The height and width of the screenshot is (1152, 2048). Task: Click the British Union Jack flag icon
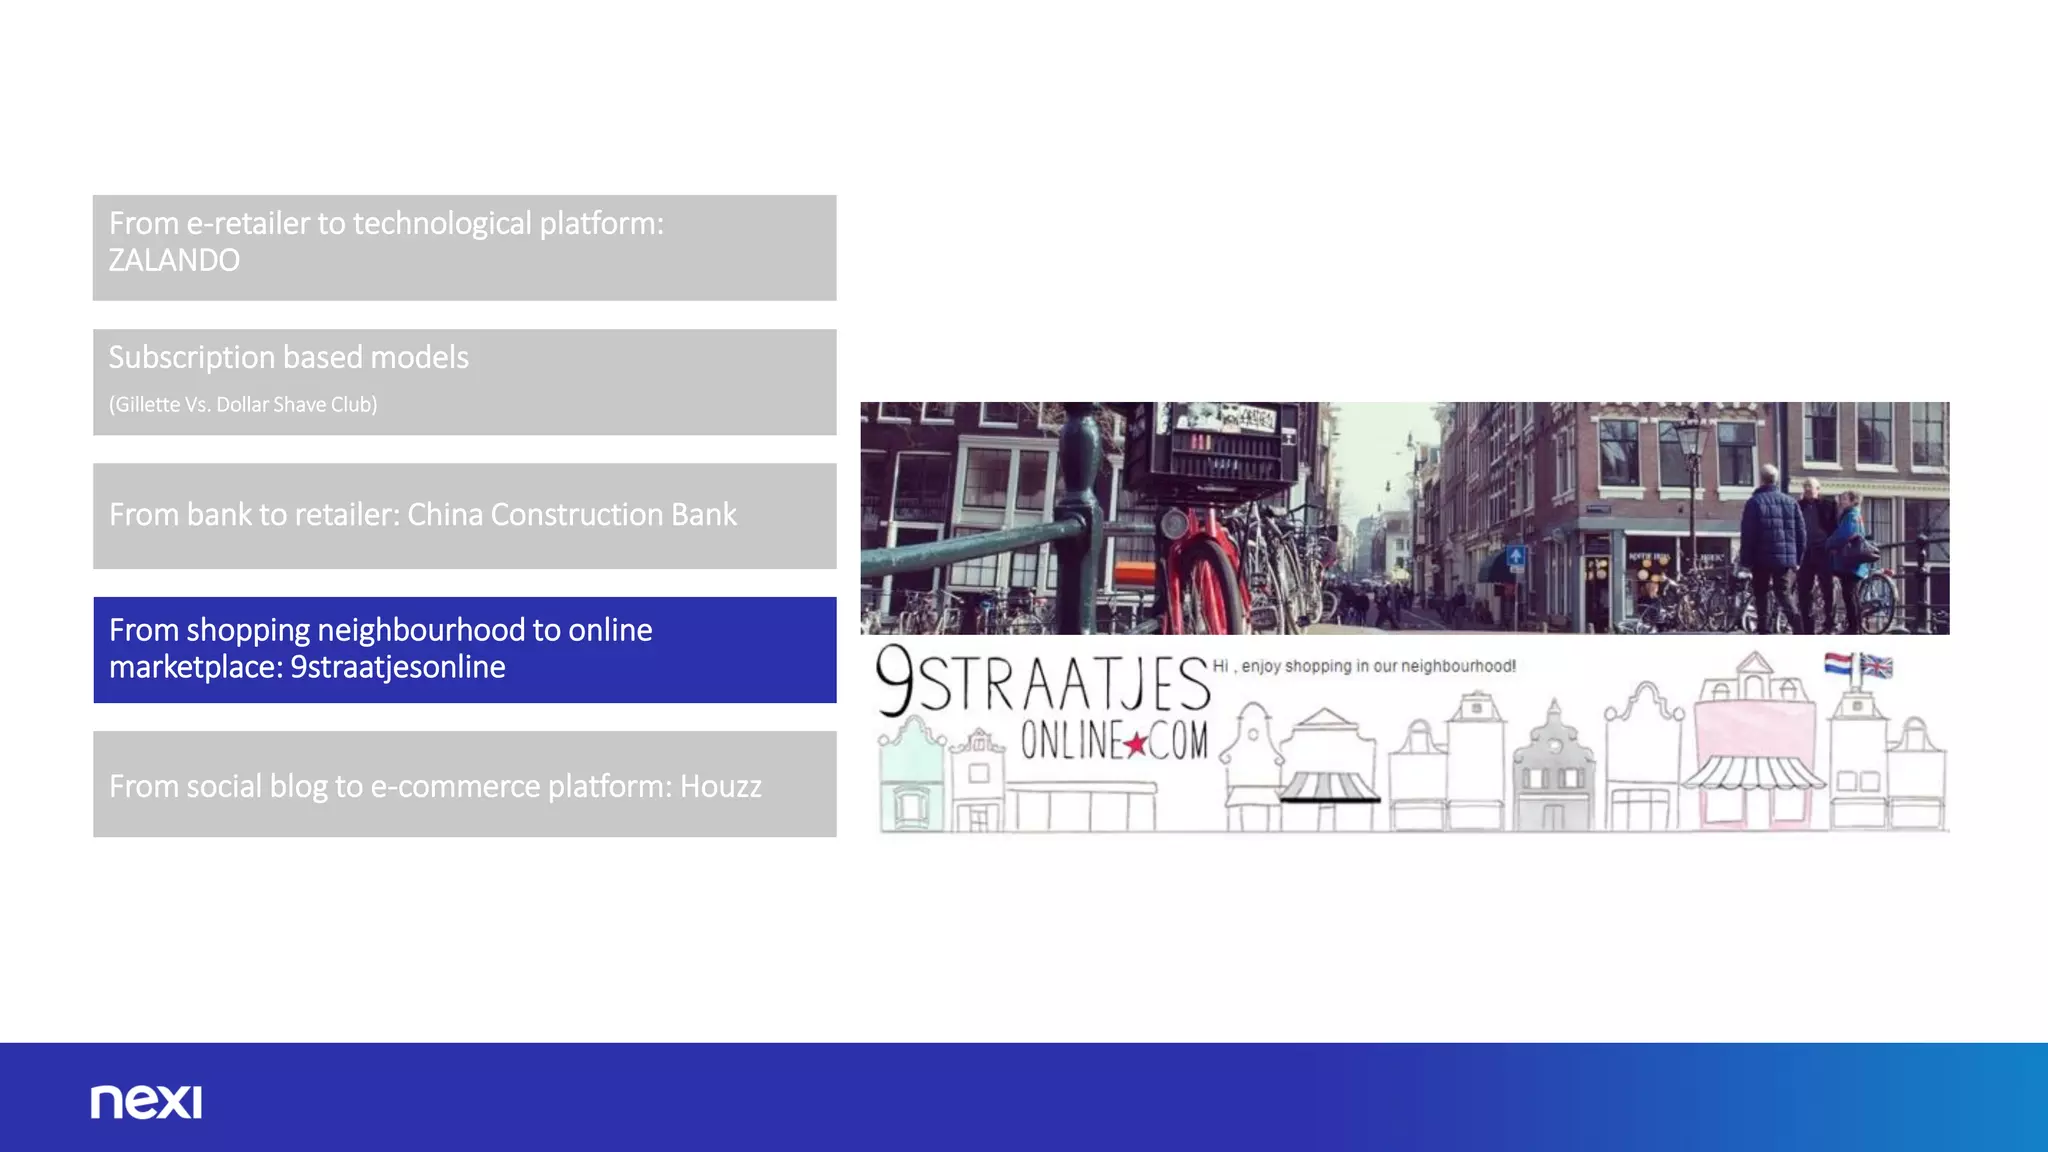coord(1876,666)
